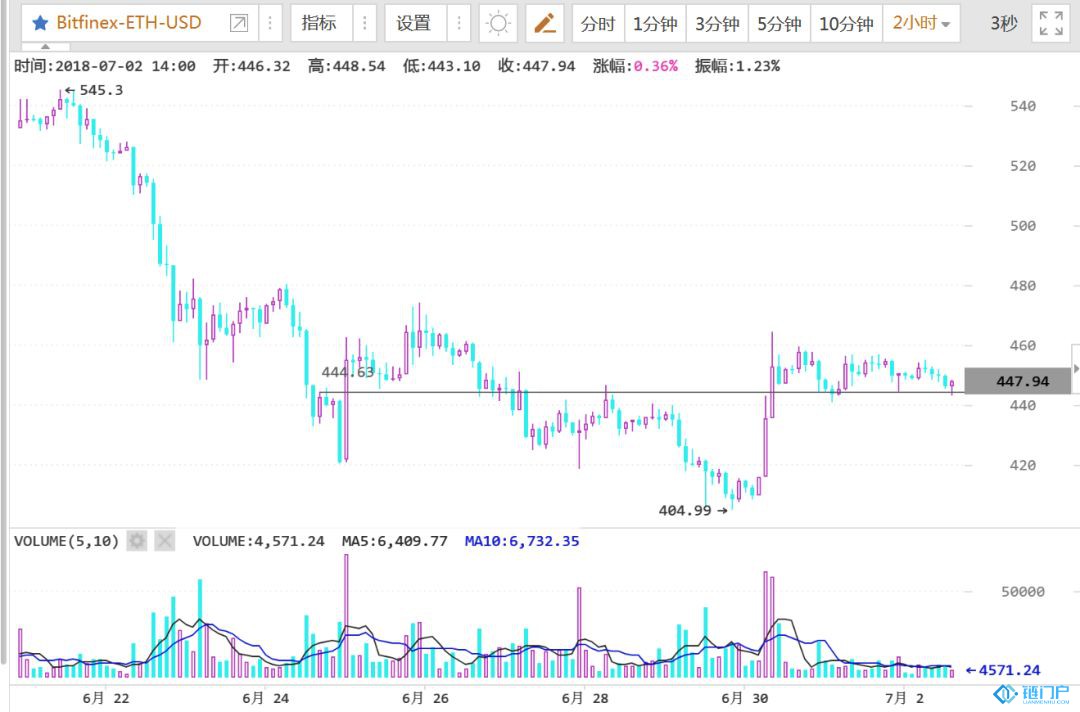Click the 6月 30 date axis label
The height and width of the screenshot is (712, 1080).
745,698
